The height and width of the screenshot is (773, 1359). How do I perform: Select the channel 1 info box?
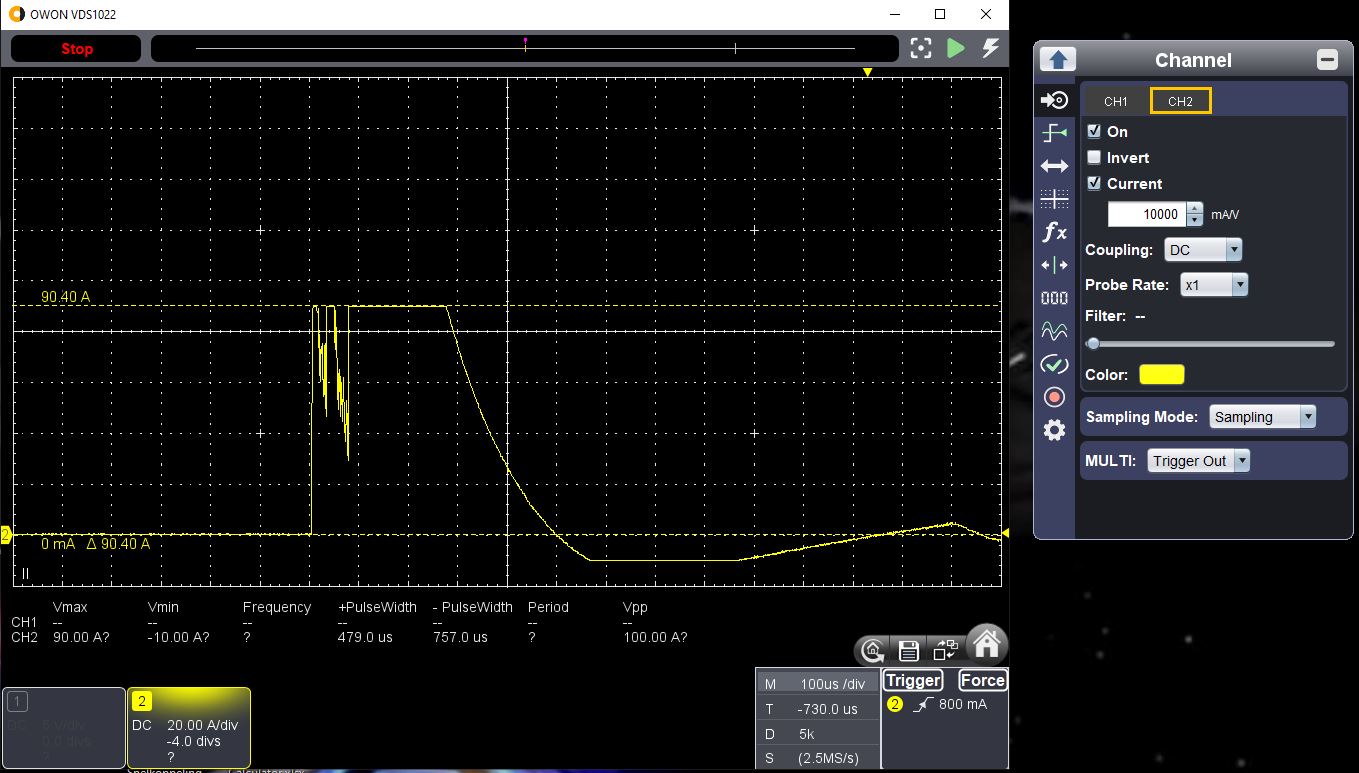pos(64,728)
